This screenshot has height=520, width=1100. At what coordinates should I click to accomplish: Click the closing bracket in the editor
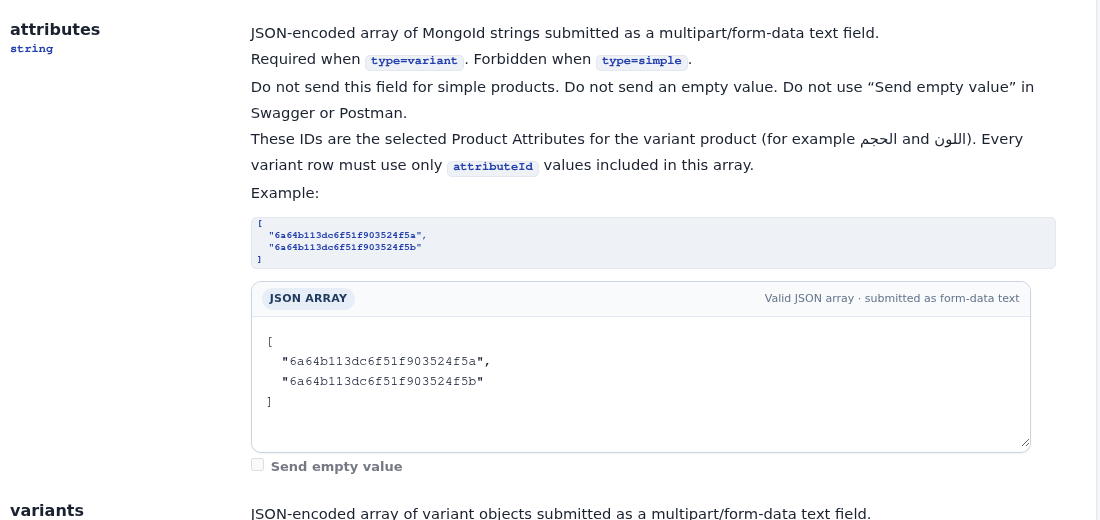[x=269, y=402]
